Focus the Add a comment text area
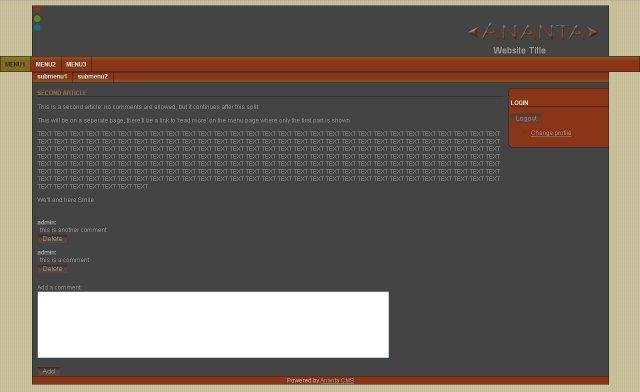Viewport: 640px width, 392px height. [213, 325]
